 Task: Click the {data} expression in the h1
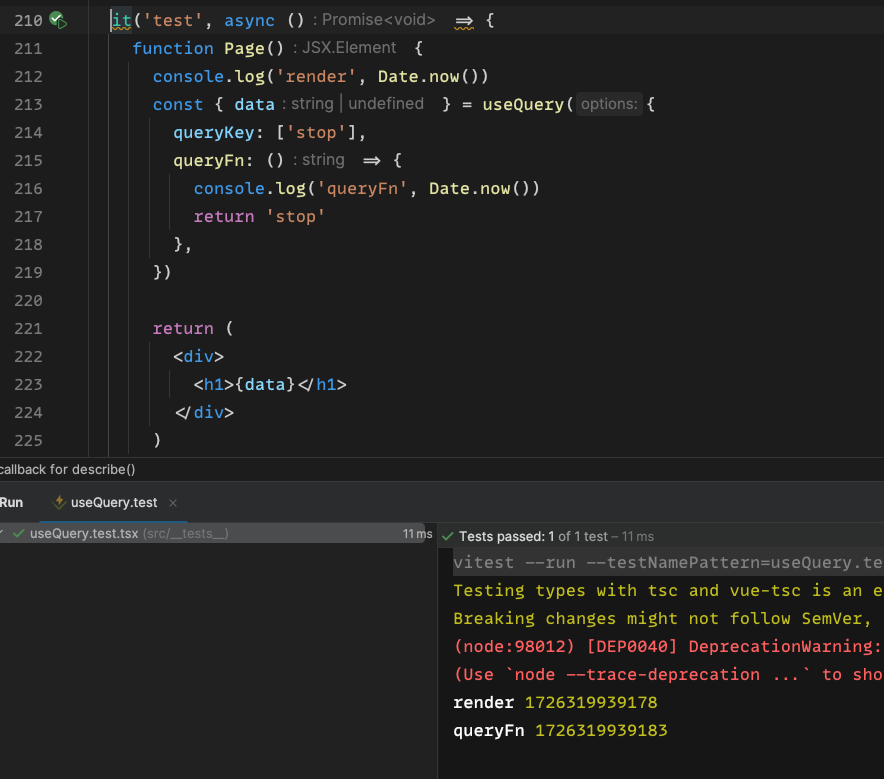point(265,384)
